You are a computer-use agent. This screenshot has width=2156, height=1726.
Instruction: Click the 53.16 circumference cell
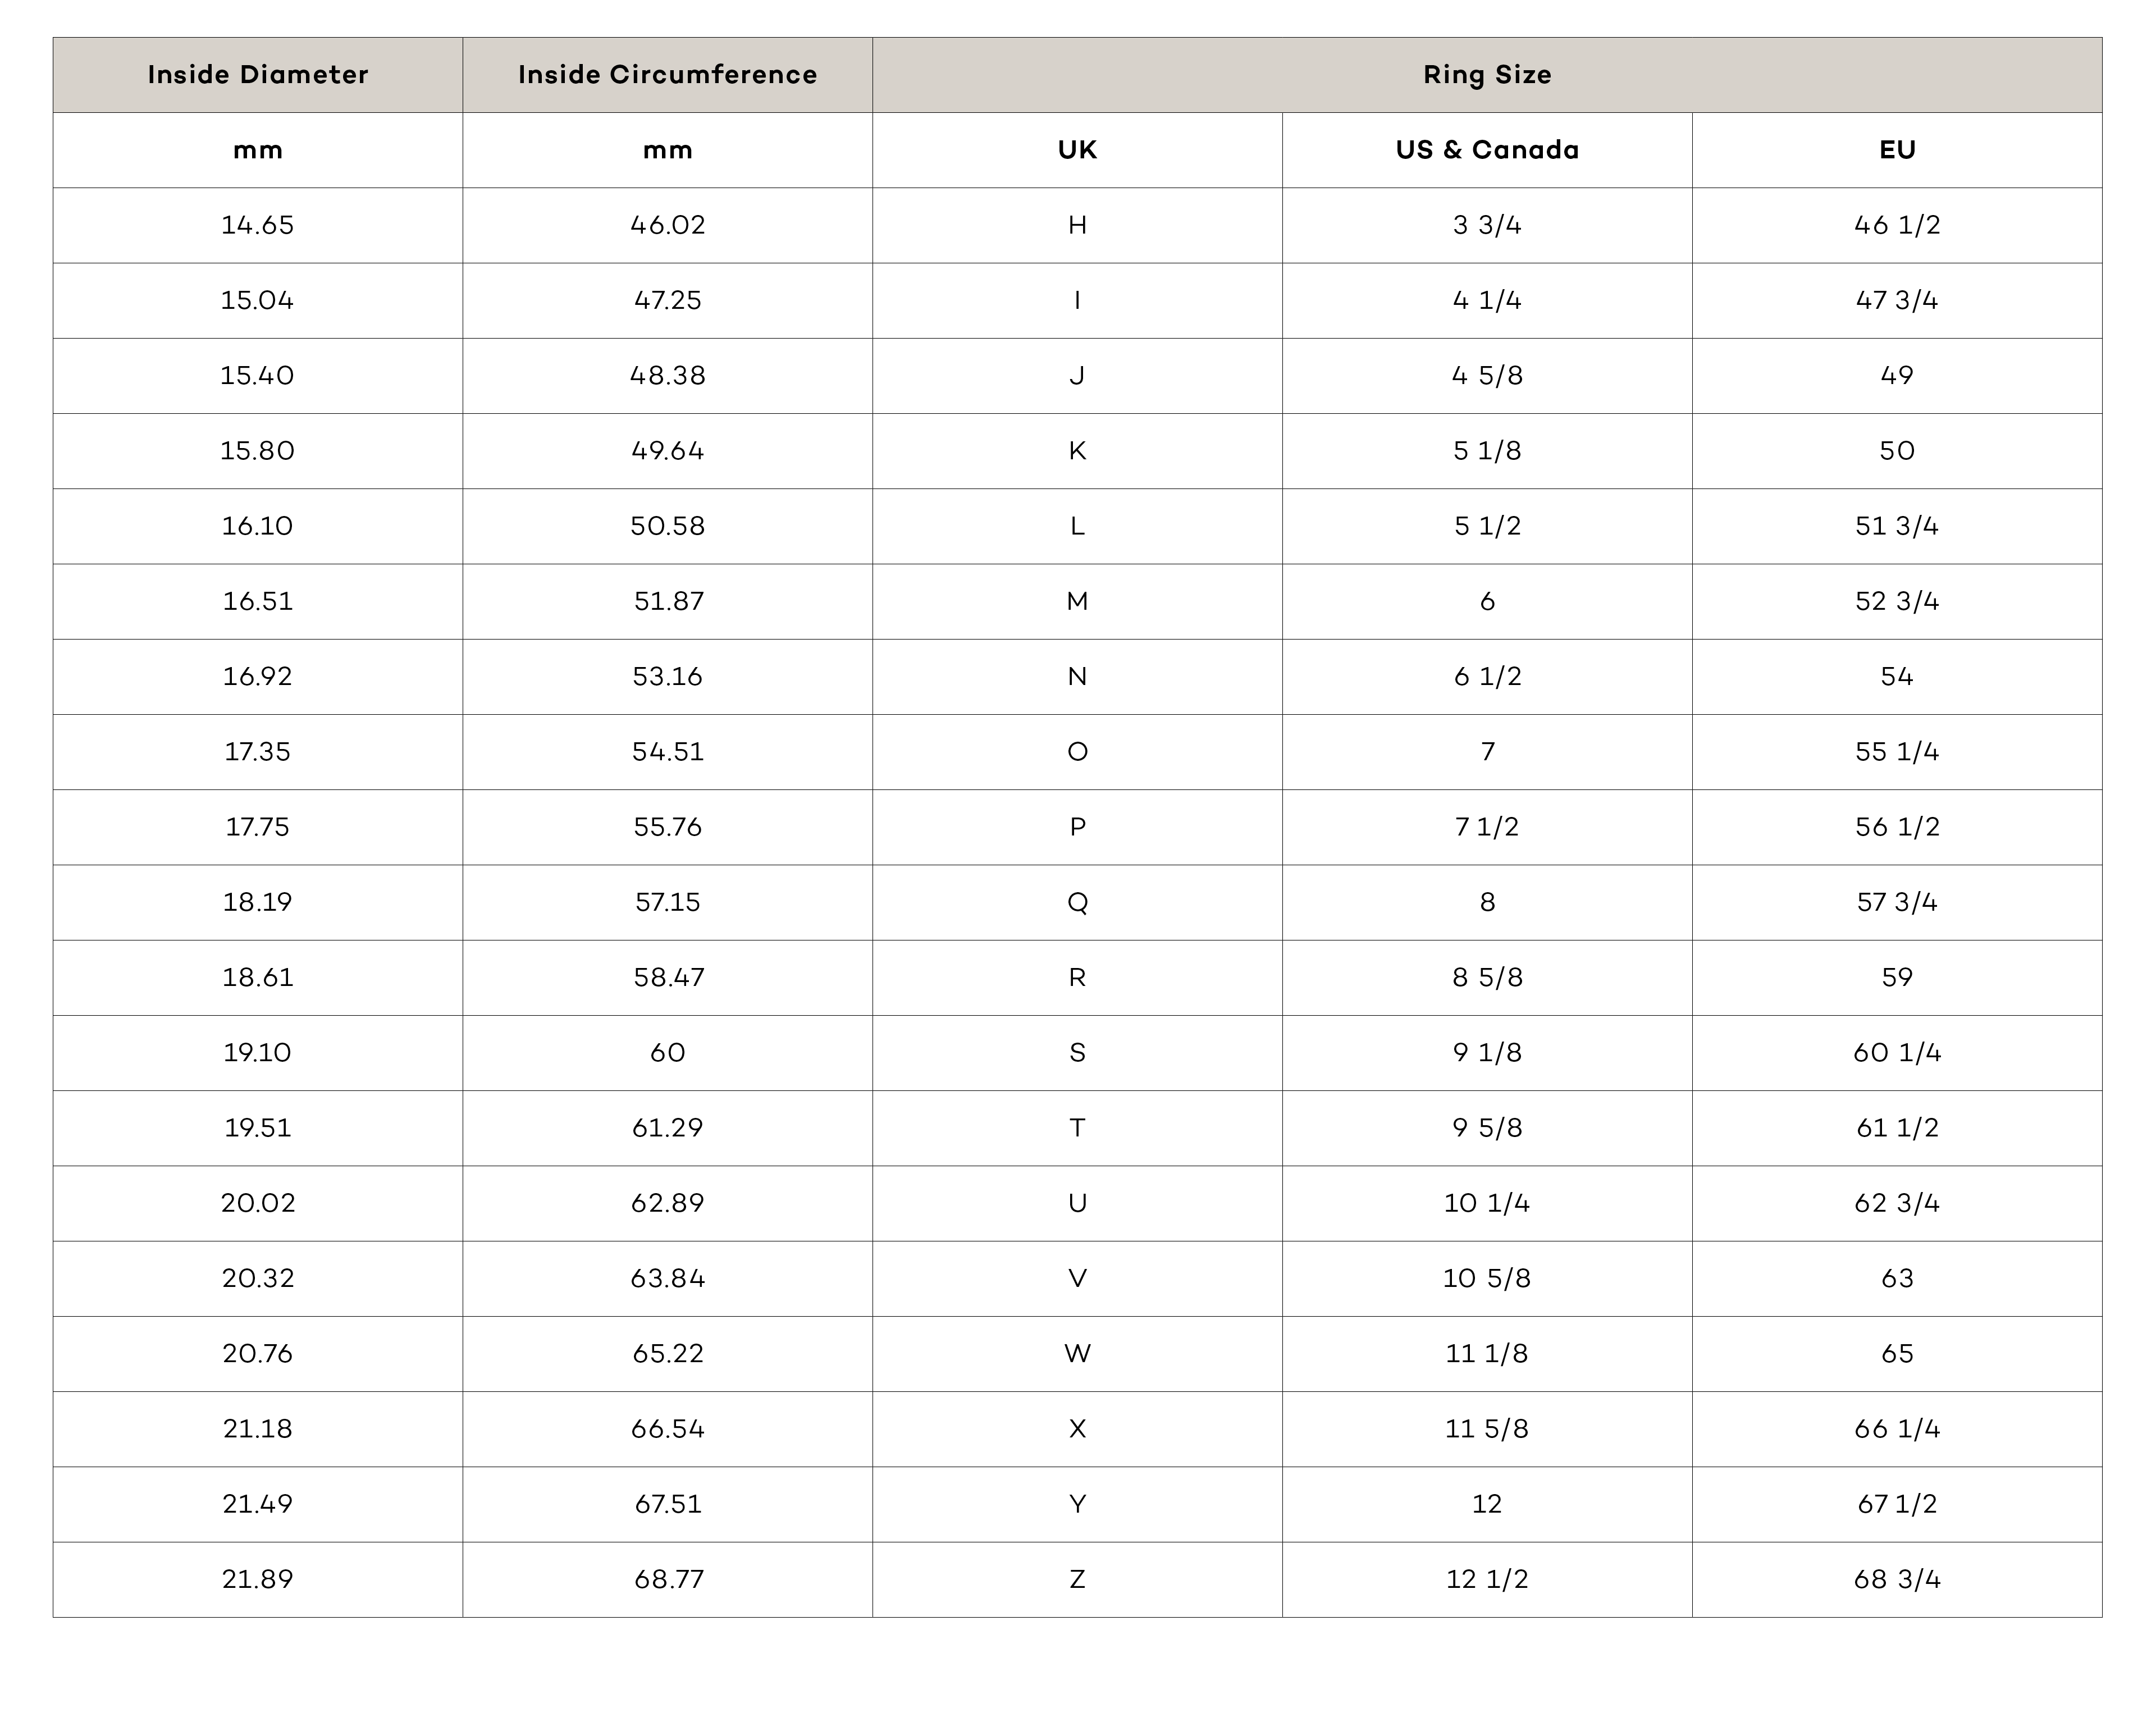tap(667, 676)
